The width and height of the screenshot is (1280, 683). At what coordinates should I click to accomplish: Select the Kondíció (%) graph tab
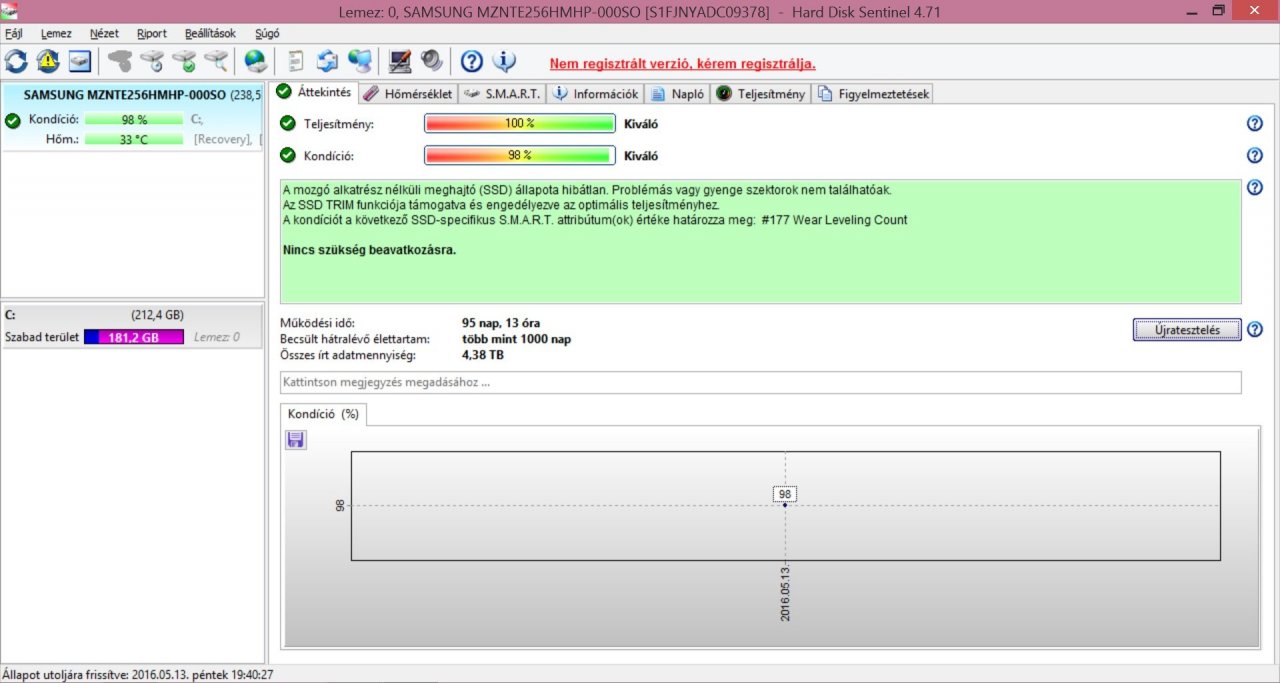[323, 413]
